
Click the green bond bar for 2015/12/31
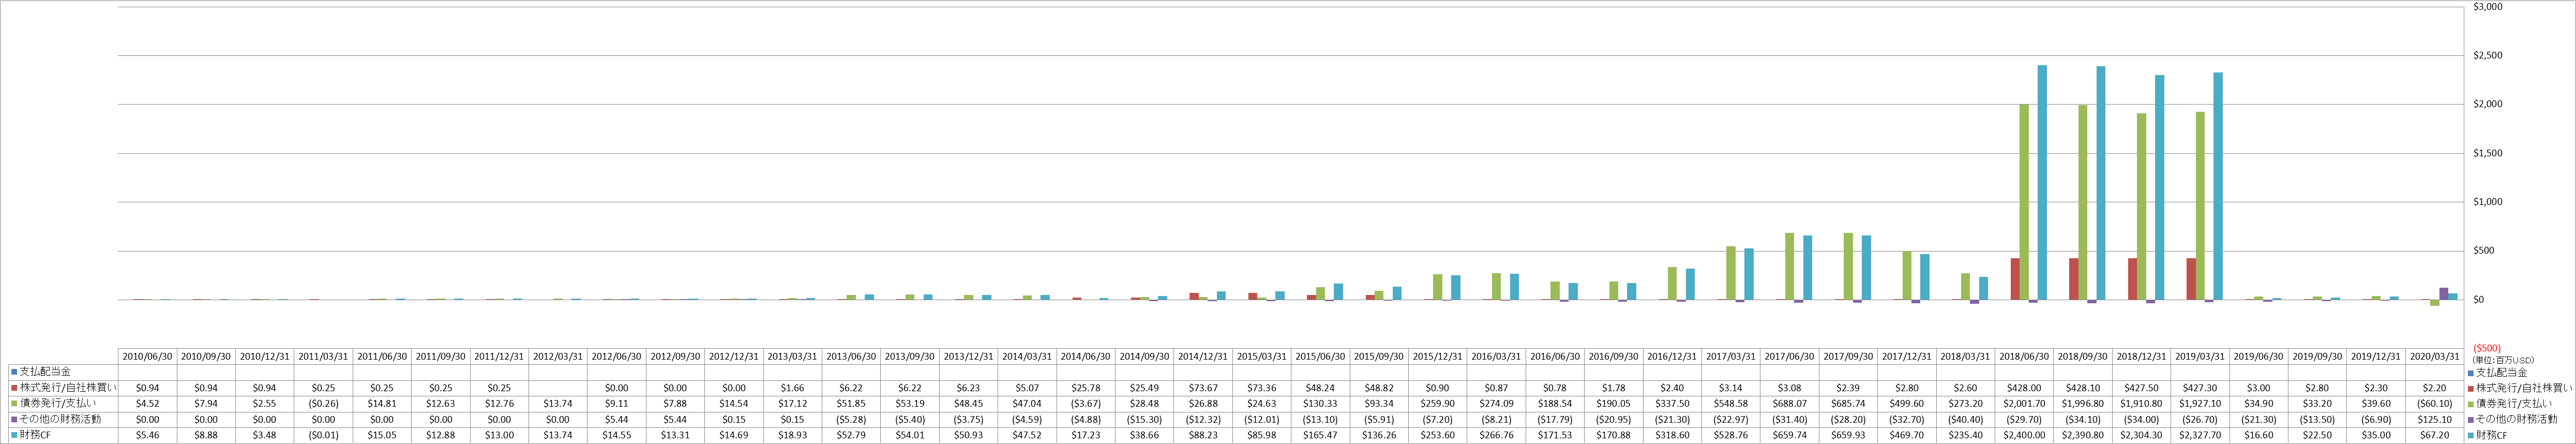click(x=1438, y=287)
